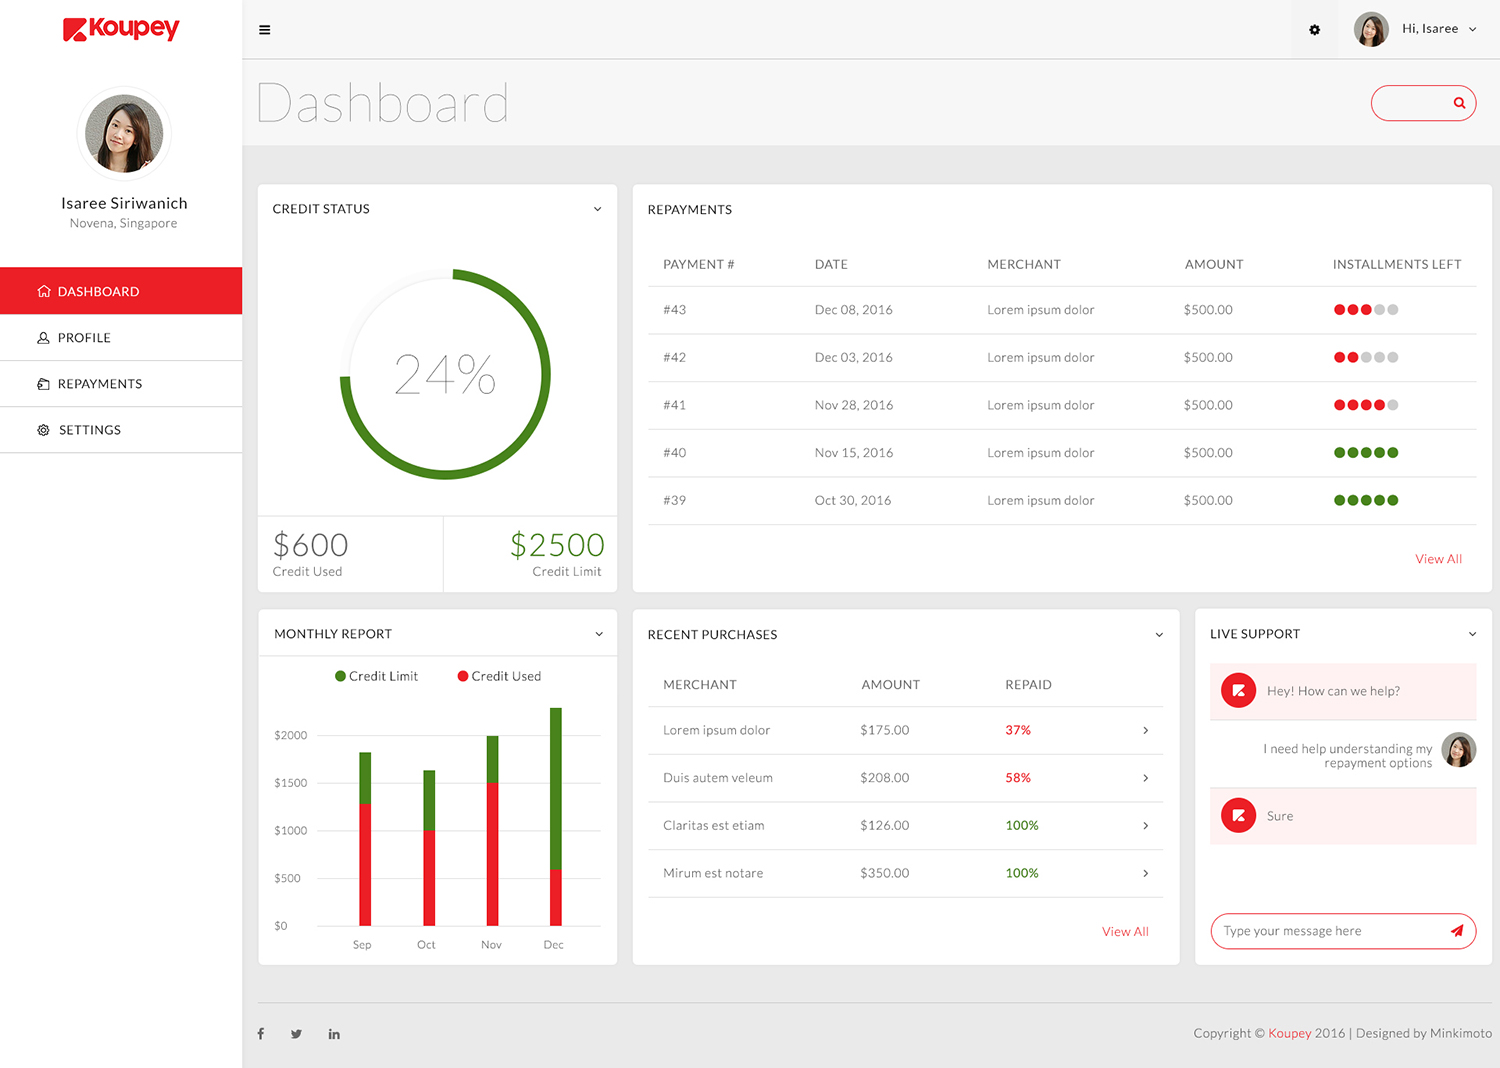Click the Dashboard home icon in sidebar

pyautogui.click(x=44, y=291)
